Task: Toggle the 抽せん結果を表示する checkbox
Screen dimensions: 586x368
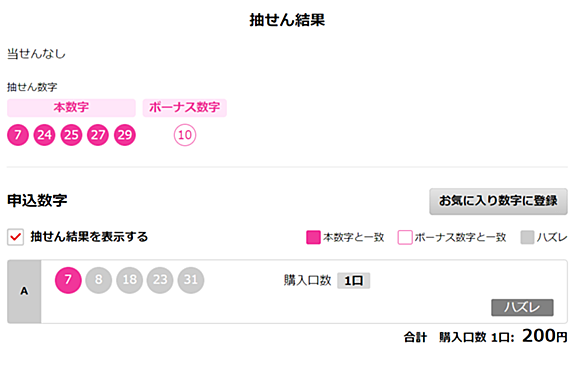Action: [x=15, y=237]
